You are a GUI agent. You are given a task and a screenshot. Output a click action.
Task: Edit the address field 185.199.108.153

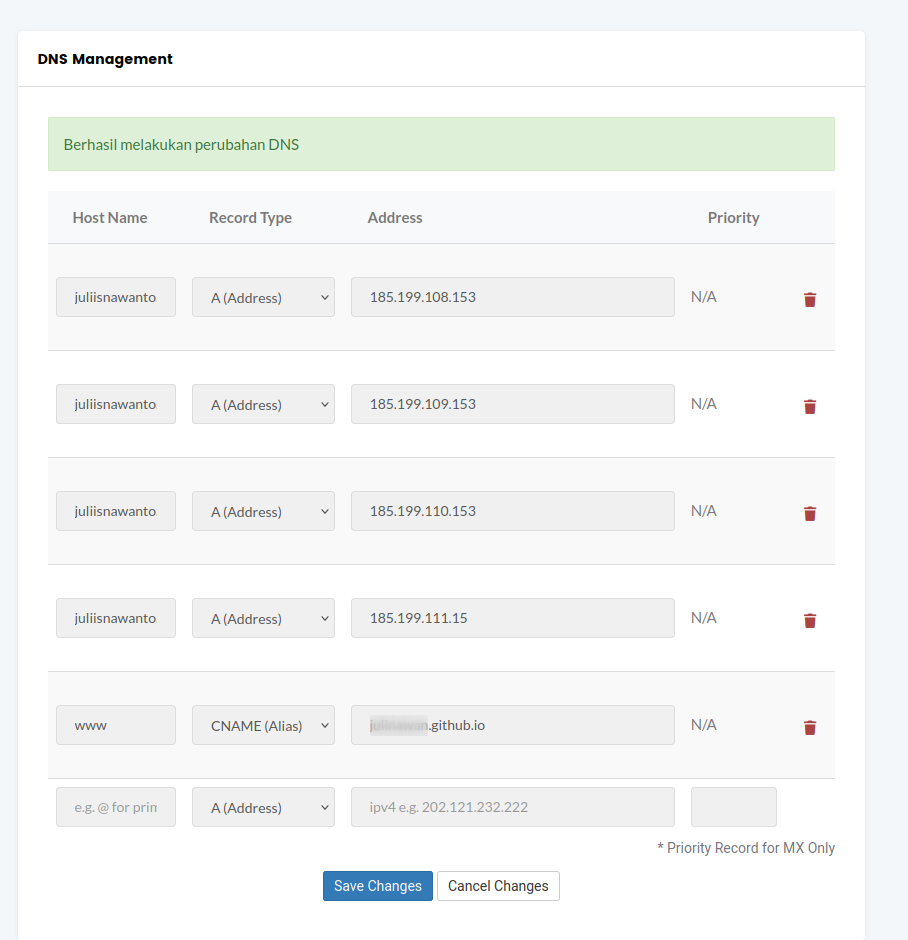pyautogui.click(x=512, y=297)
